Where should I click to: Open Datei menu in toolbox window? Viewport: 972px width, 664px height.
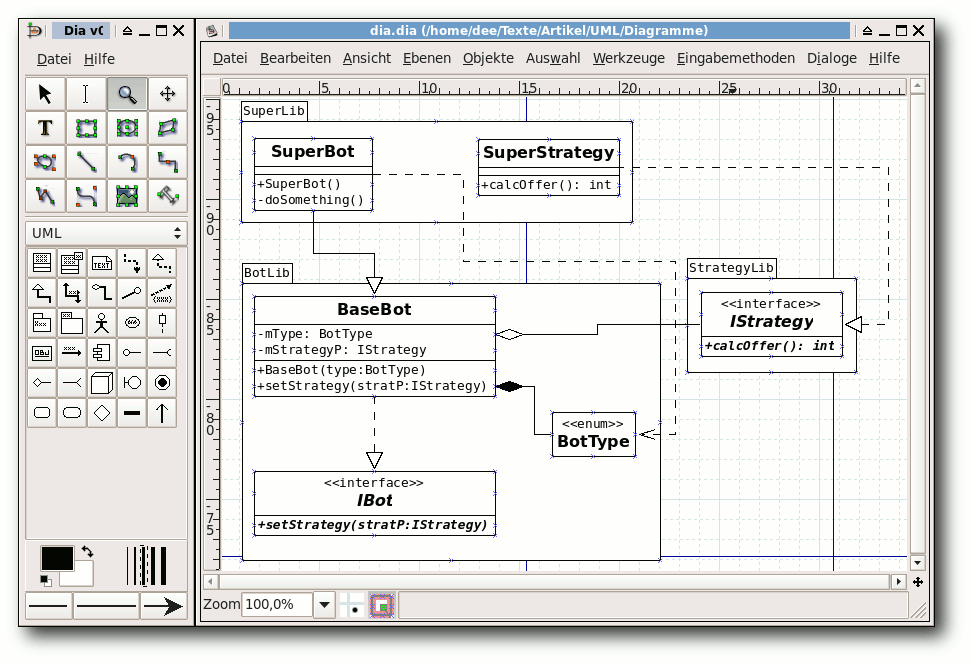[x=54, y=59]
